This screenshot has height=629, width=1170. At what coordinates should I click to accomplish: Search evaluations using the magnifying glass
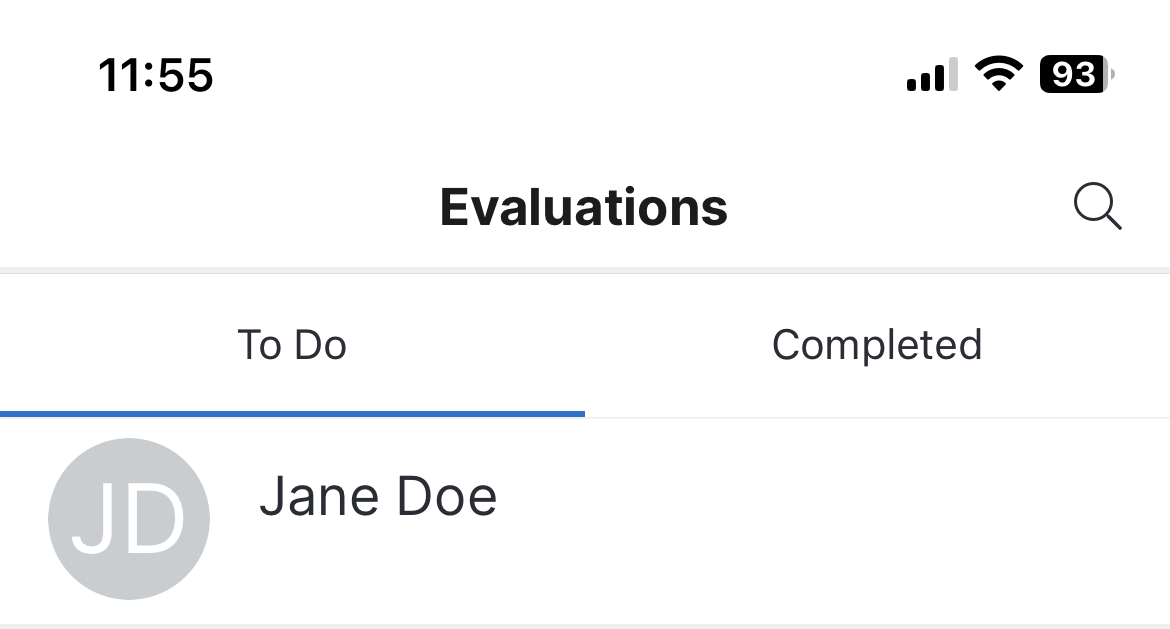1097,208
